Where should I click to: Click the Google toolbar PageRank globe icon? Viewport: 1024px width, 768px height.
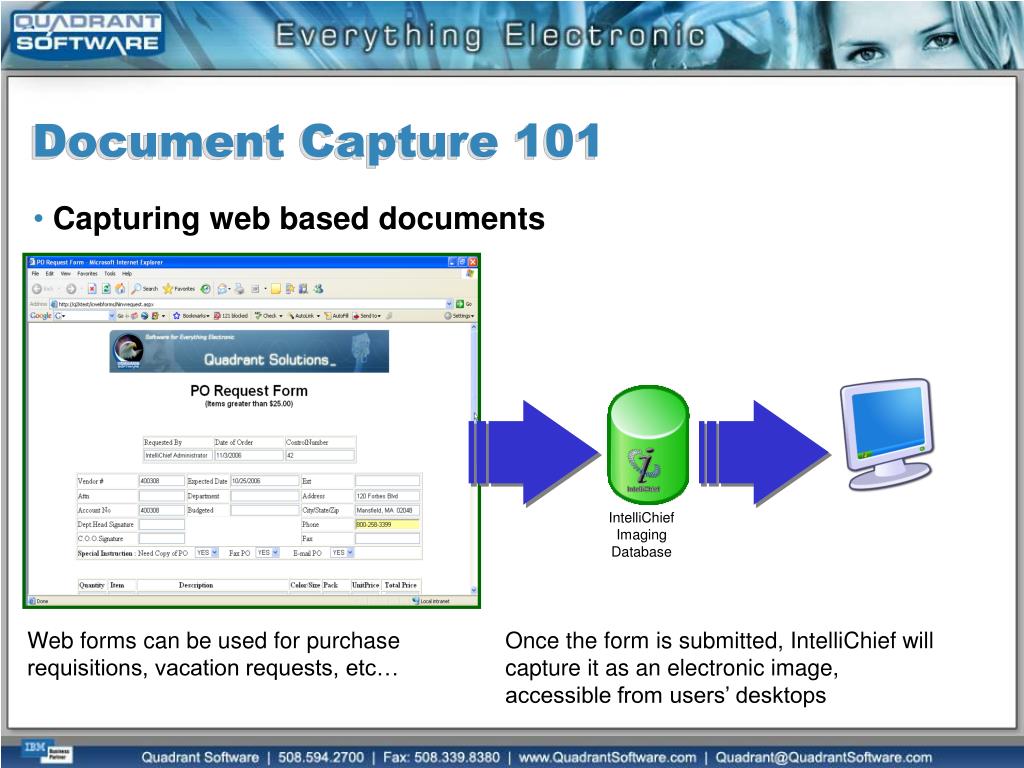point(145,316)
